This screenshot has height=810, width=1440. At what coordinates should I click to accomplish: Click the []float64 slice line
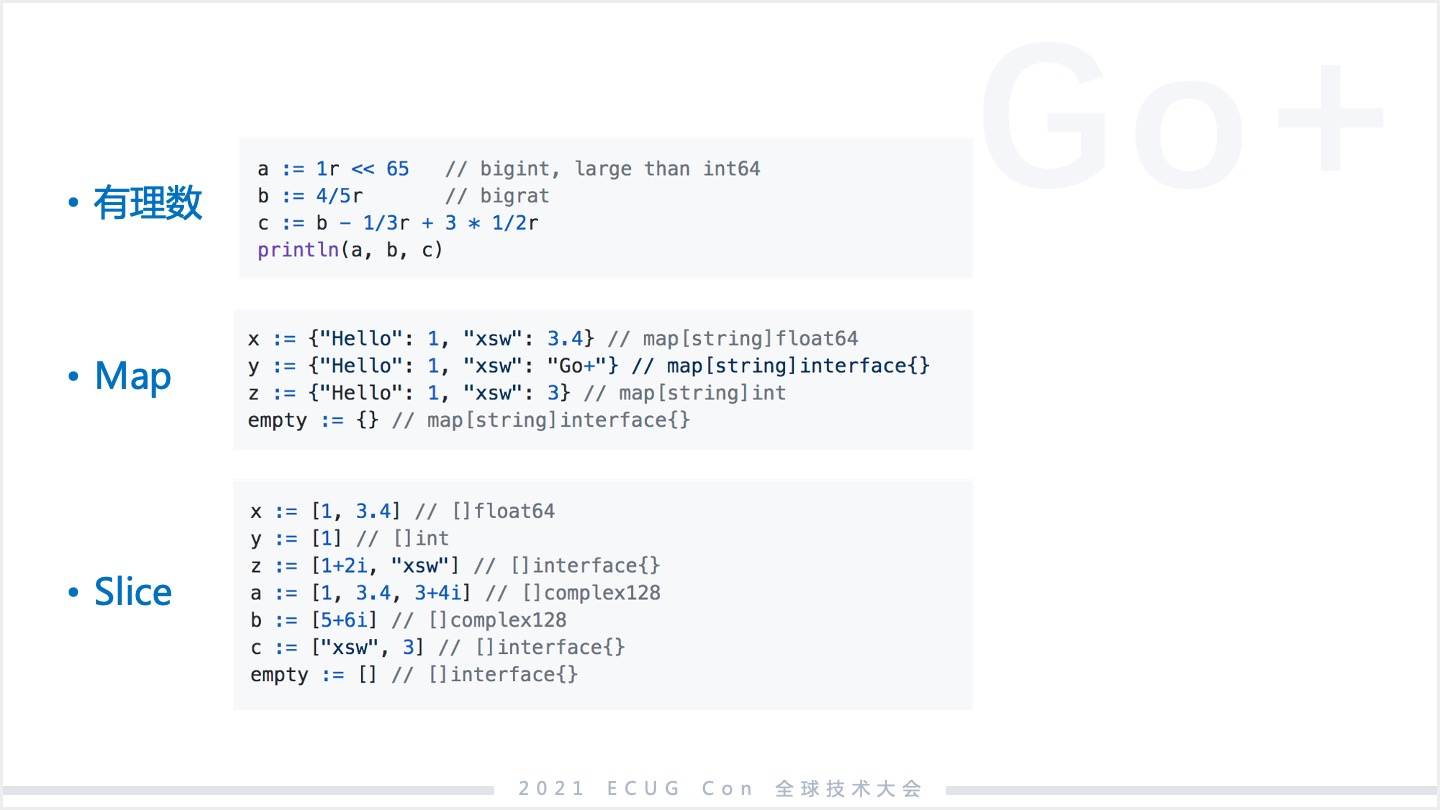402,511
